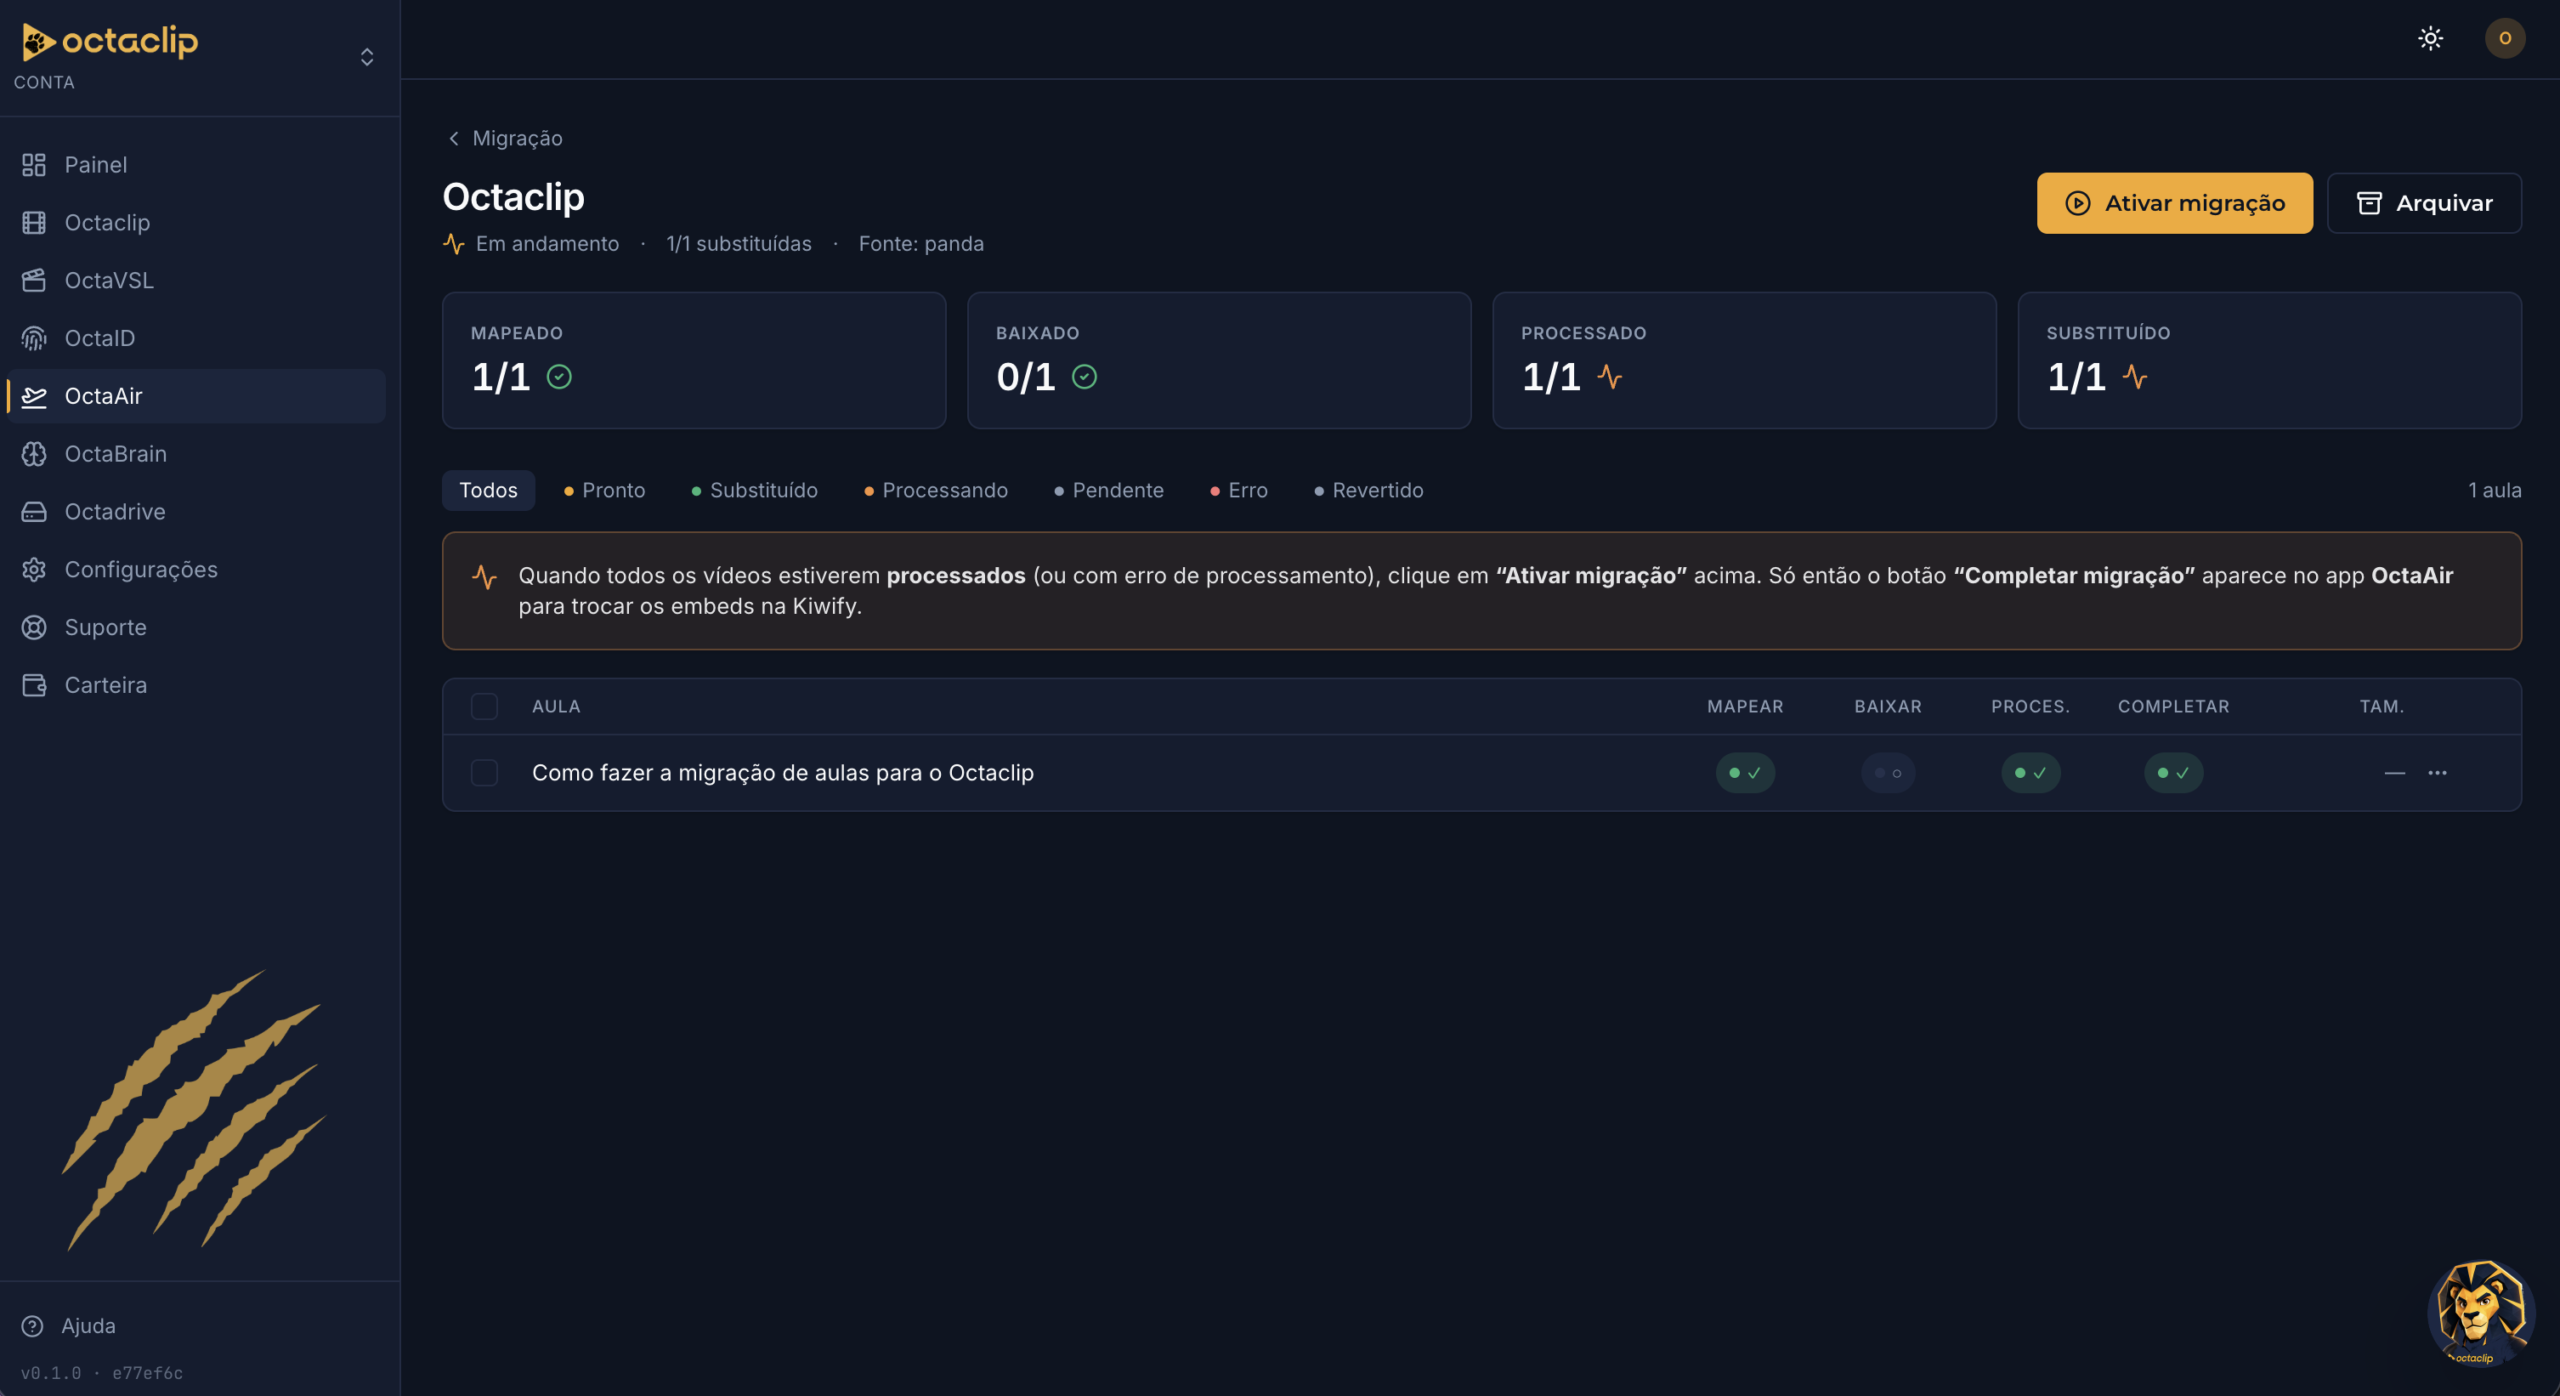Expand the CONTA account switcher chevrons
The width and height of the screenshot is (2560, 1396).
click(x=367, y=57)
